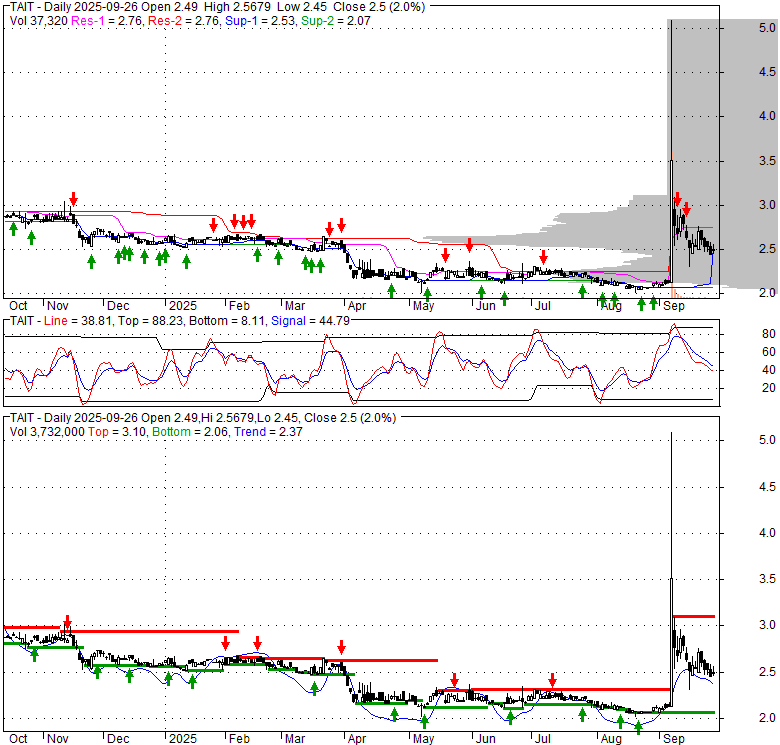Image resolution: width=780 pixels, height=745 pixels.
Task: Click the Signal = 44.79 oscillator label
Action: click(x=310, y=321)
